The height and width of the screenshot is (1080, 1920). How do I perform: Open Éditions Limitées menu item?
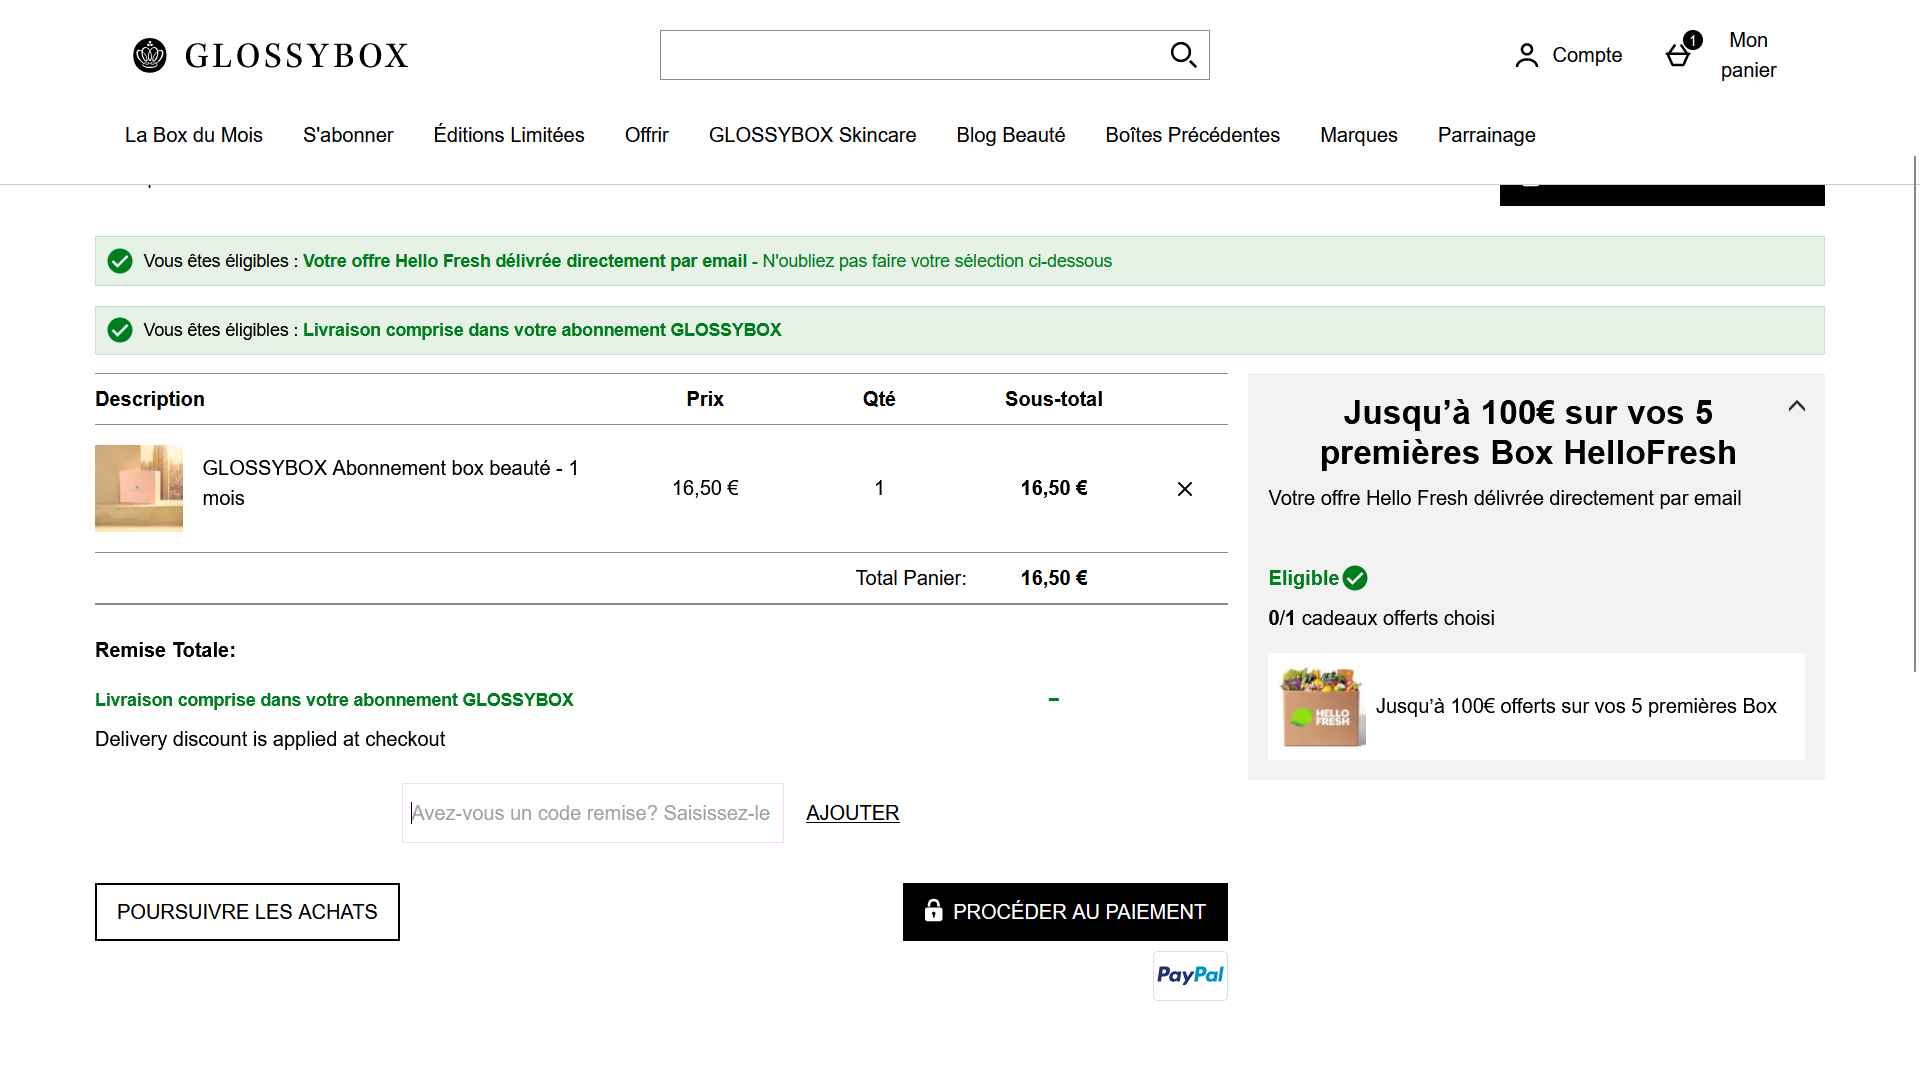pyautogui.click(x=509, y=135)
